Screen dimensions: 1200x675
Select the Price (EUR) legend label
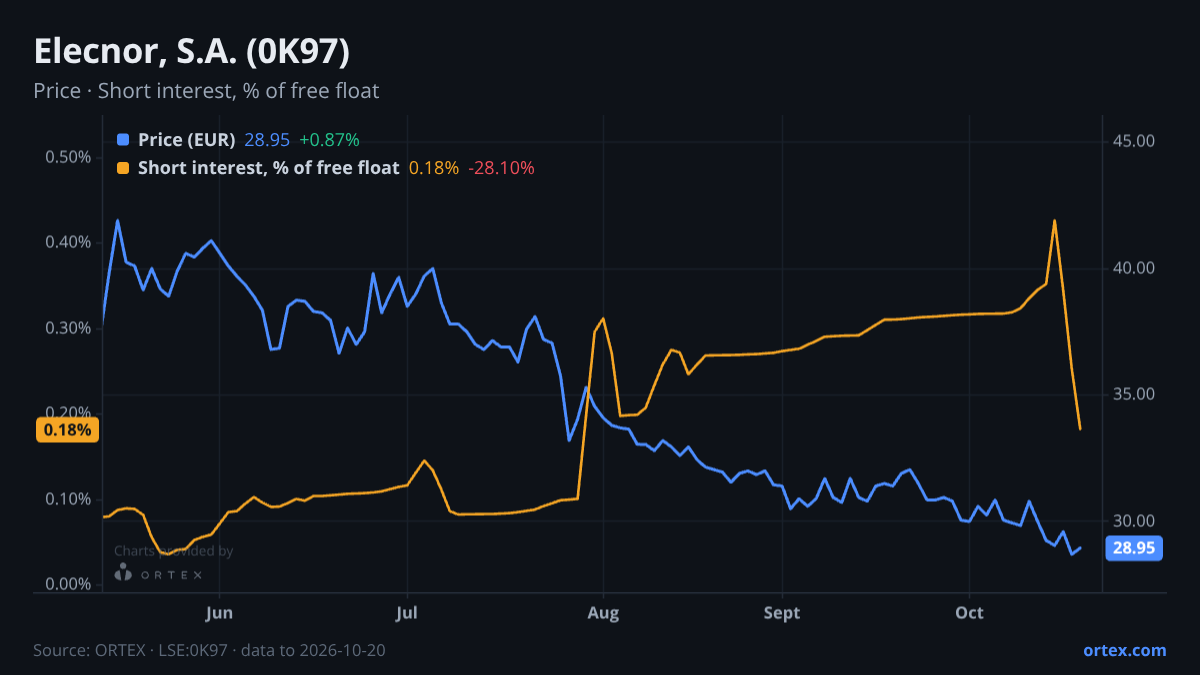pyautogui.click(x=187, y=140)
